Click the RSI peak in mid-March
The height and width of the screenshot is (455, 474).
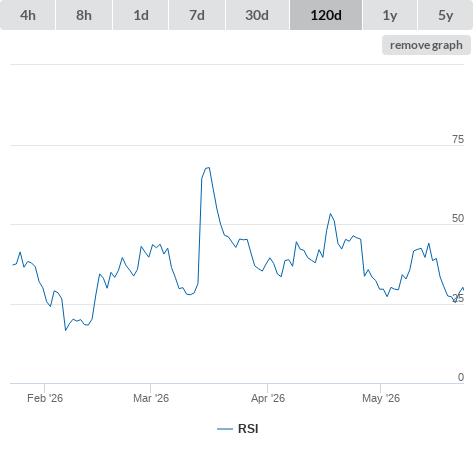(x=208, y=168)
